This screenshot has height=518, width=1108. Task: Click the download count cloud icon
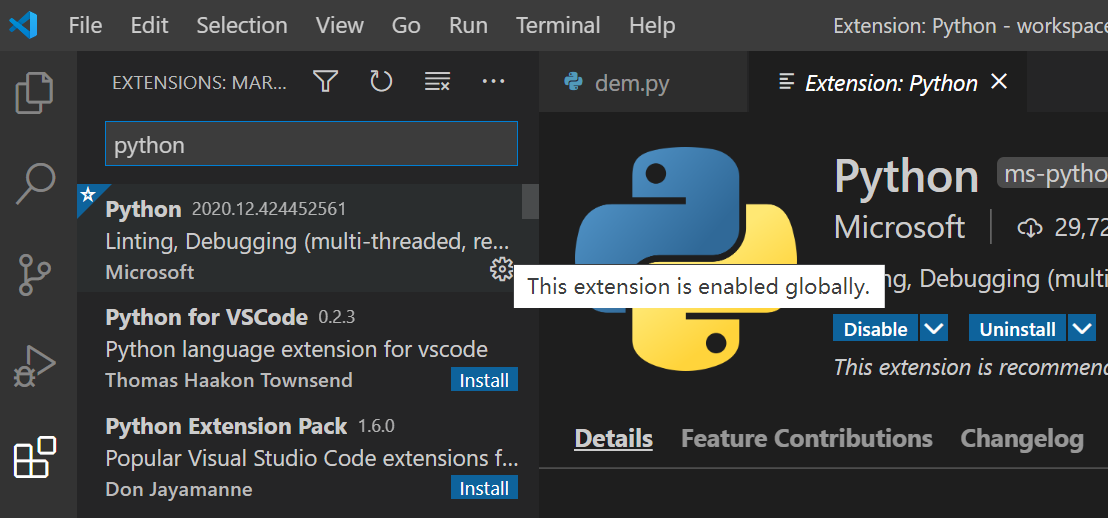pos(1030,228)
